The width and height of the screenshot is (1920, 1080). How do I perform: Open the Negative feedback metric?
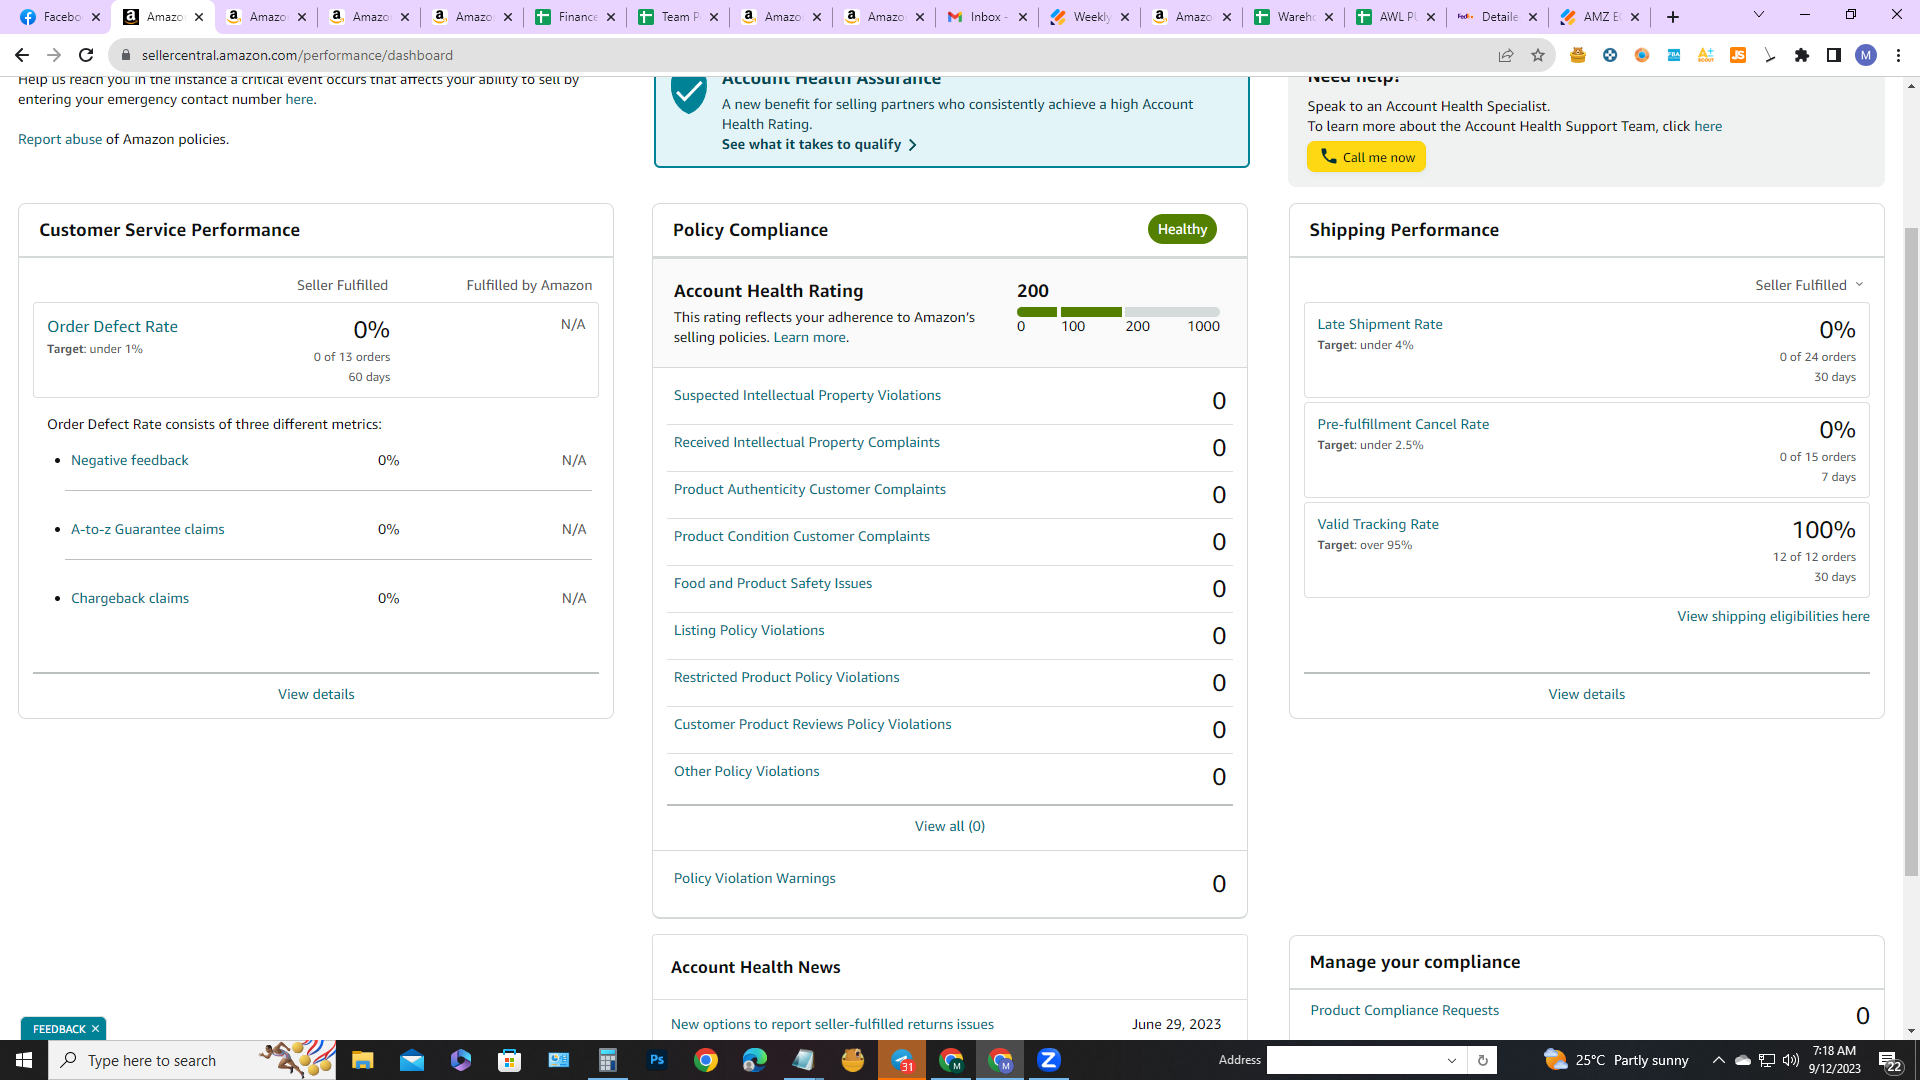(130, 460)
